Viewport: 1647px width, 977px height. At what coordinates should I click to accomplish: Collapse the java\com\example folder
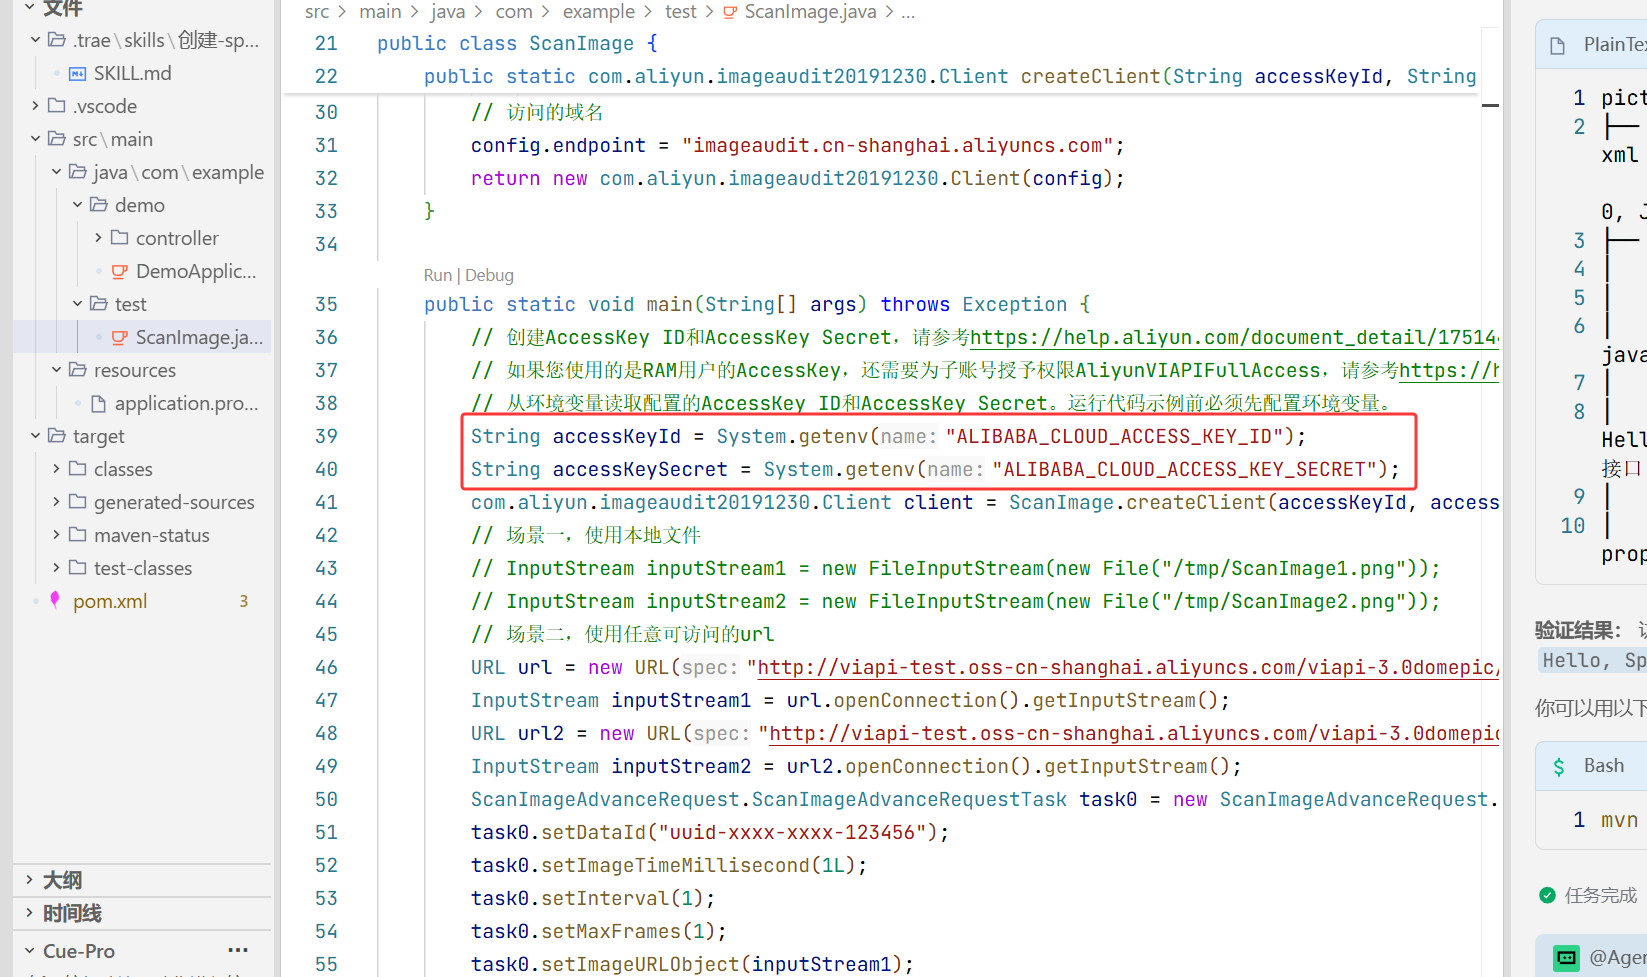[56, 172]
